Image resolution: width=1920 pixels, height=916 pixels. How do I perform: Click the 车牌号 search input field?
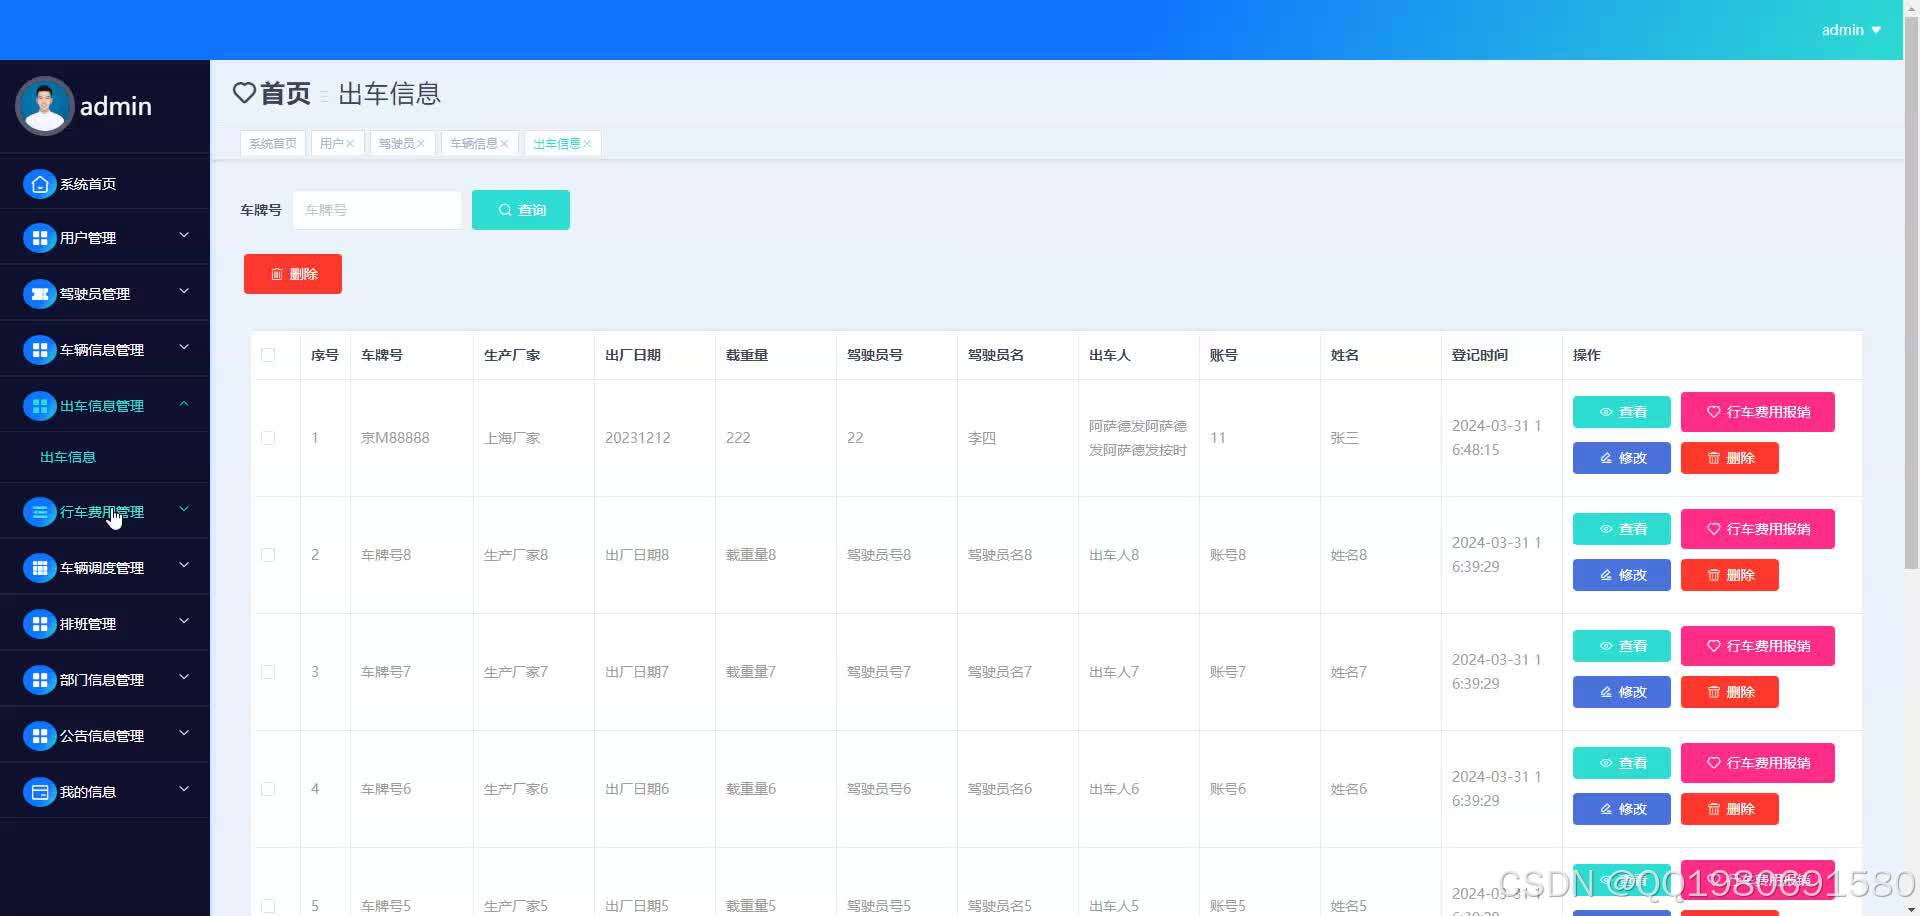point(377,210)
